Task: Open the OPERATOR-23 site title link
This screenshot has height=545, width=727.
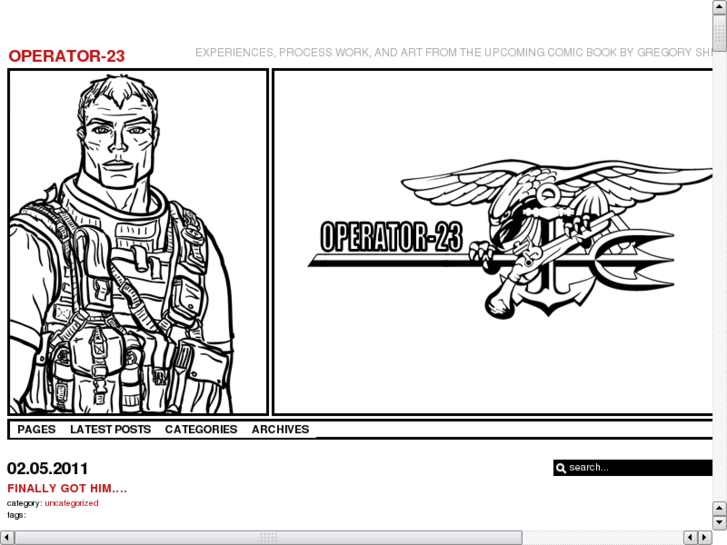Action: (x=66, y=56)
